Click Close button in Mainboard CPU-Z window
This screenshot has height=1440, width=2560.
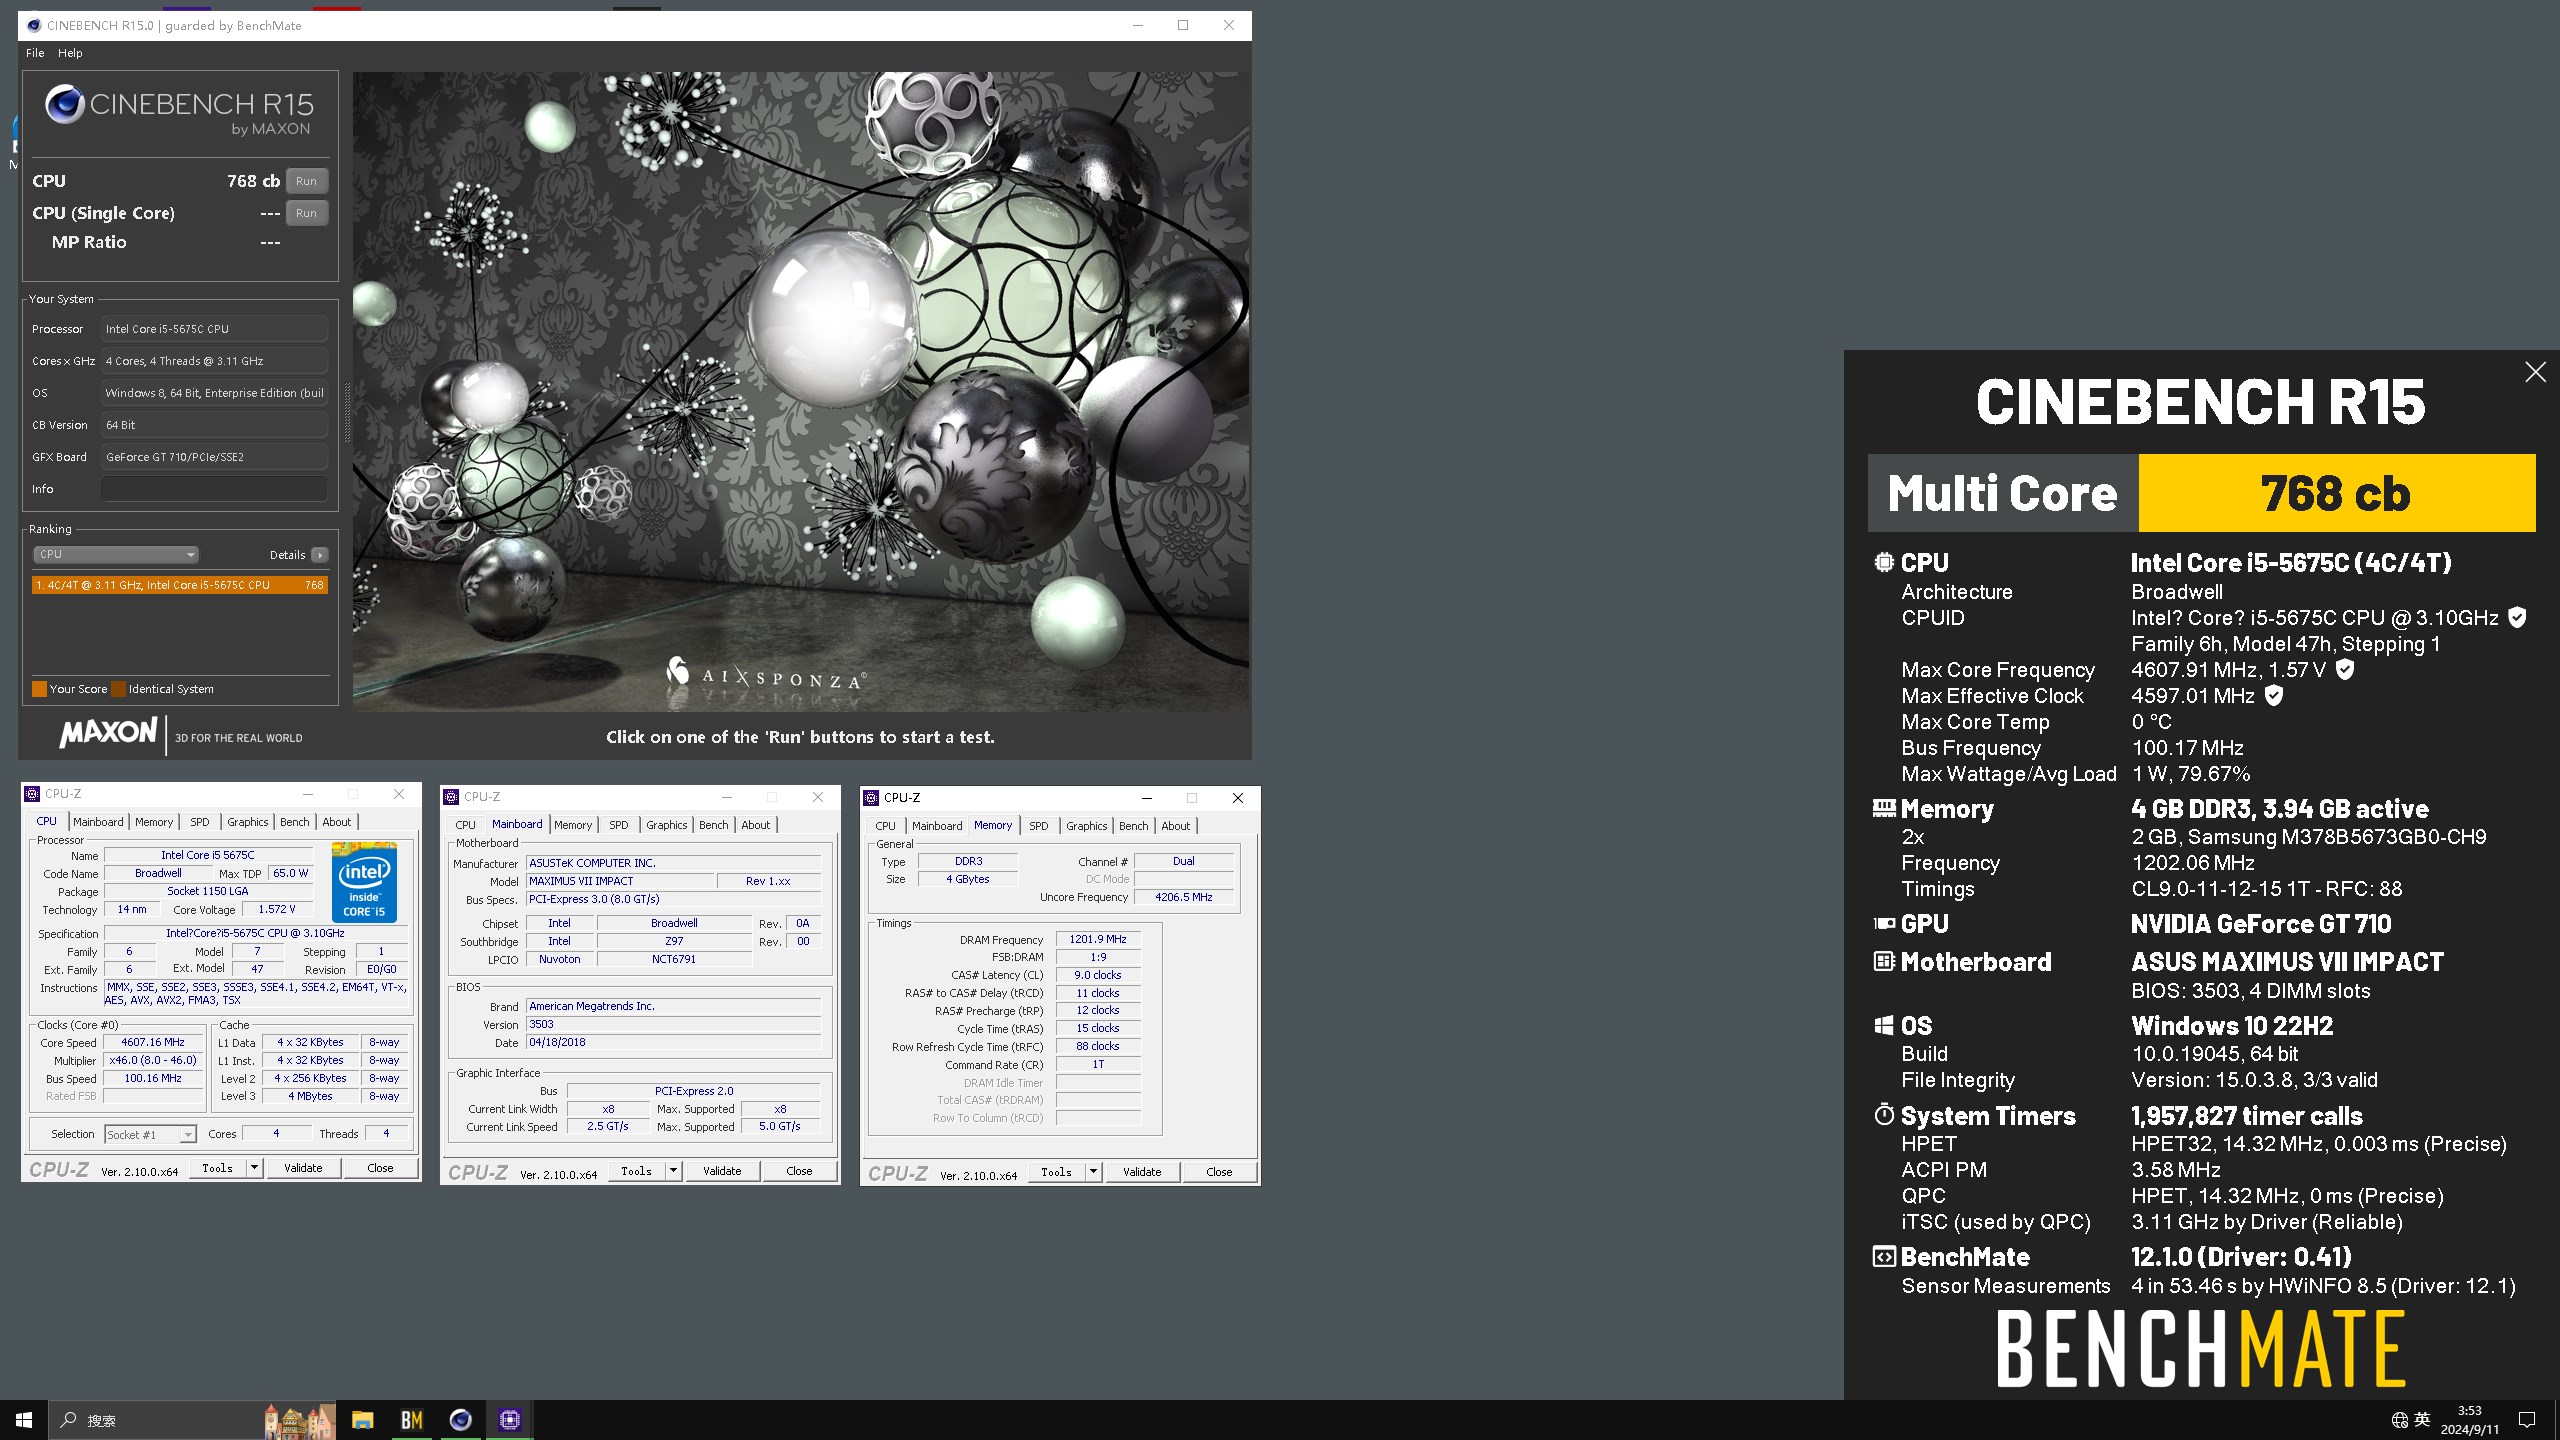pos(799,1171)
